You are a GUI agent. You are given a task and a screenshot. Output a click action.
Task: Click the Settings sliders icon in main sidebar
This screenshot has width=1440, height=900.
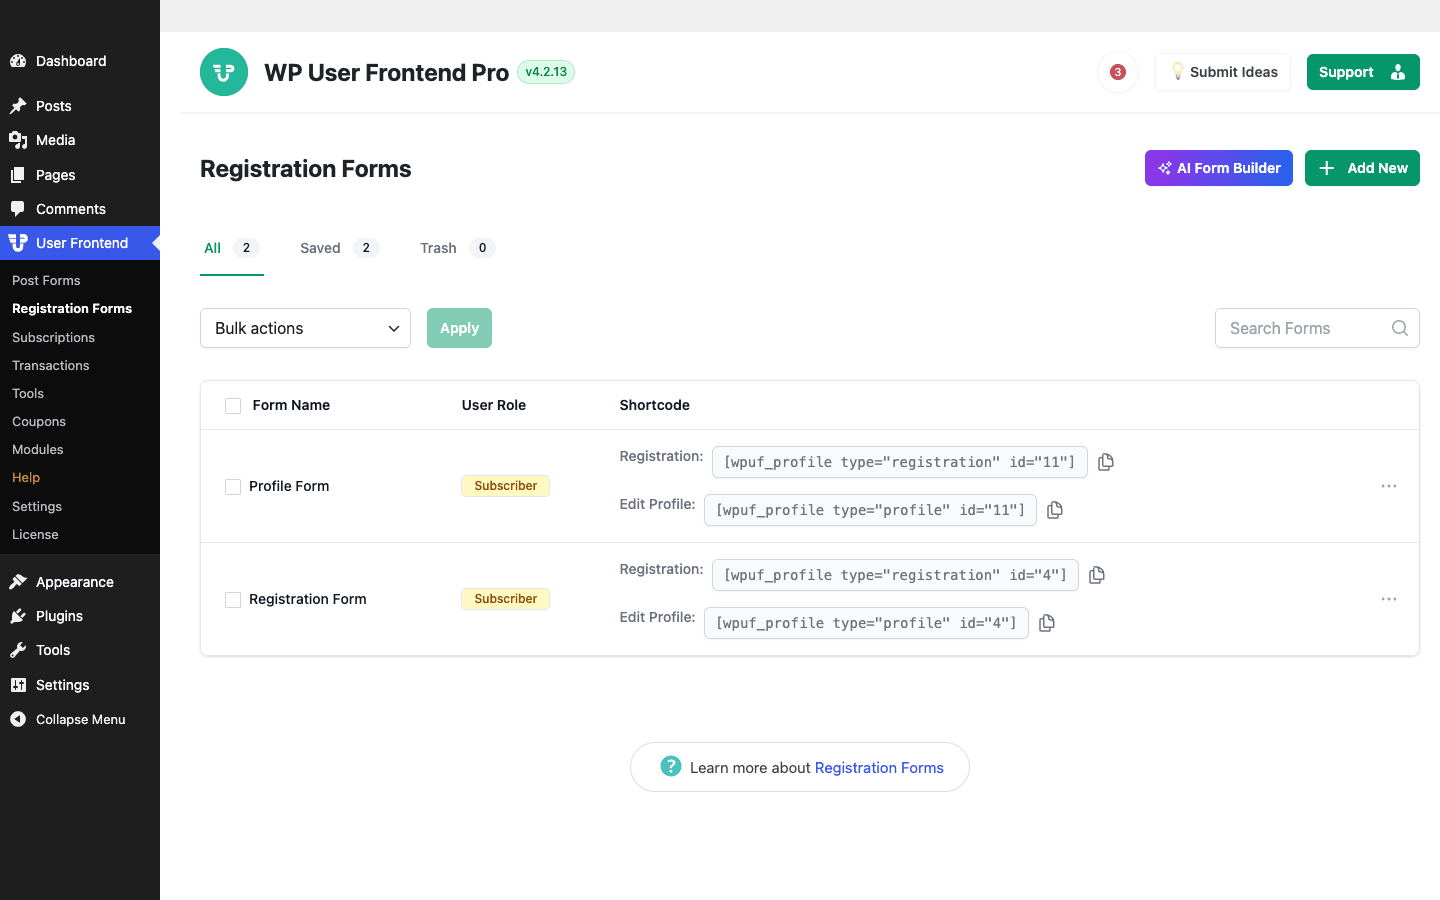tap(18, 685)
